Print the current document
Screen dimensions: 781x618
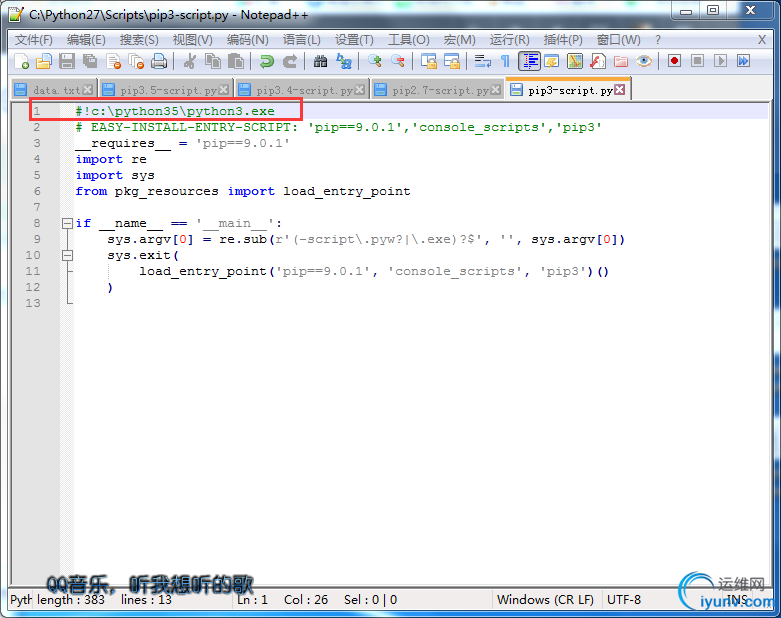pos(159,61)
